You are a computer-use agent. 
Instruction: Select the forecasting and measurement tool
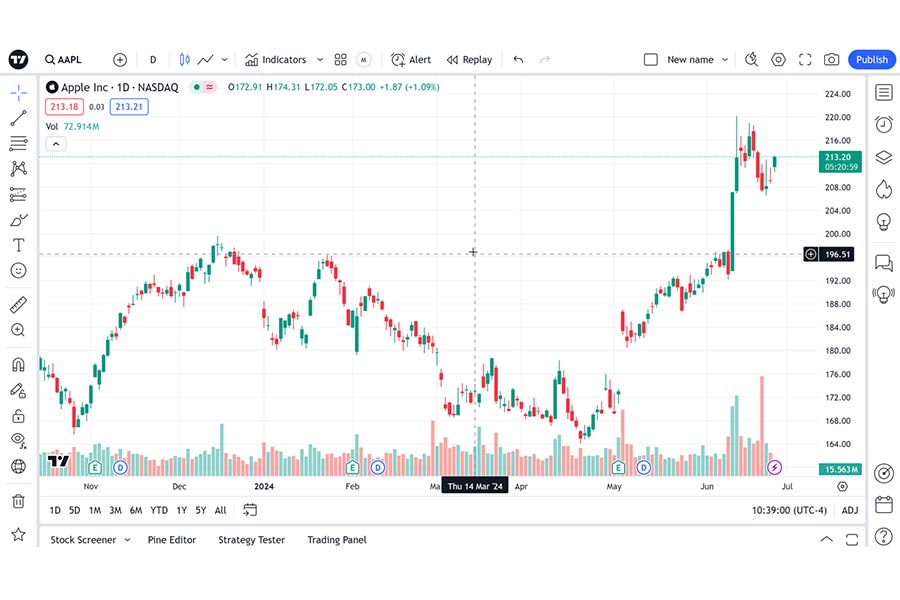[x=18, y=195]
